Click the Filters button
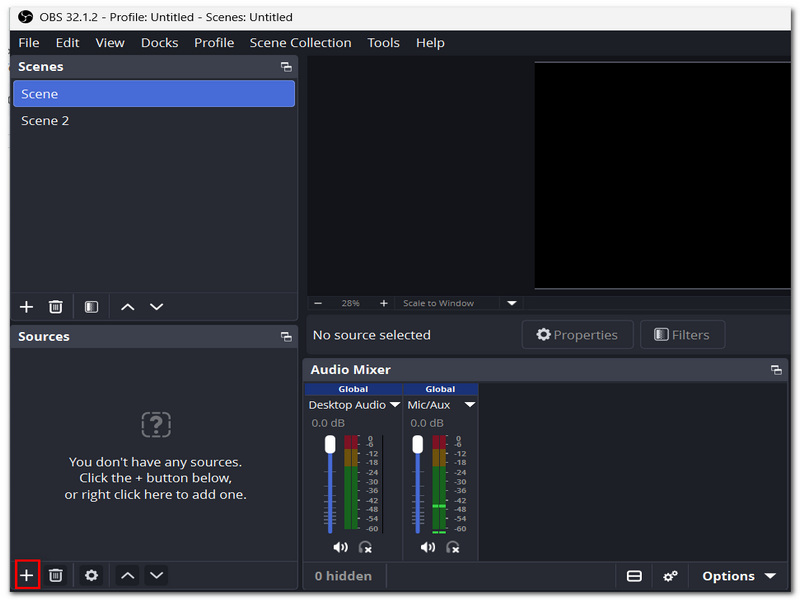Image resolution: width=800 pixels, height=600 pixels. click(682, 335)
